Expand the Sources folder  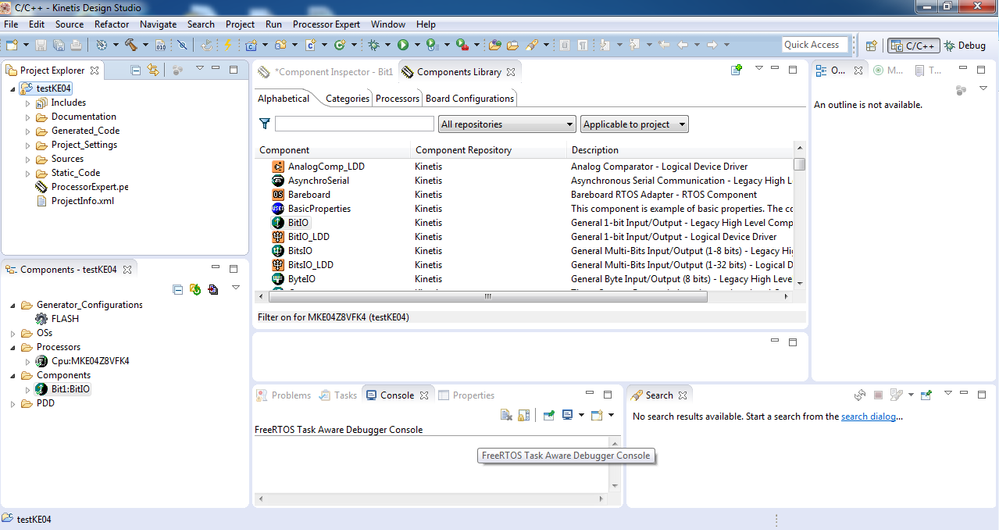pos(27,159)
